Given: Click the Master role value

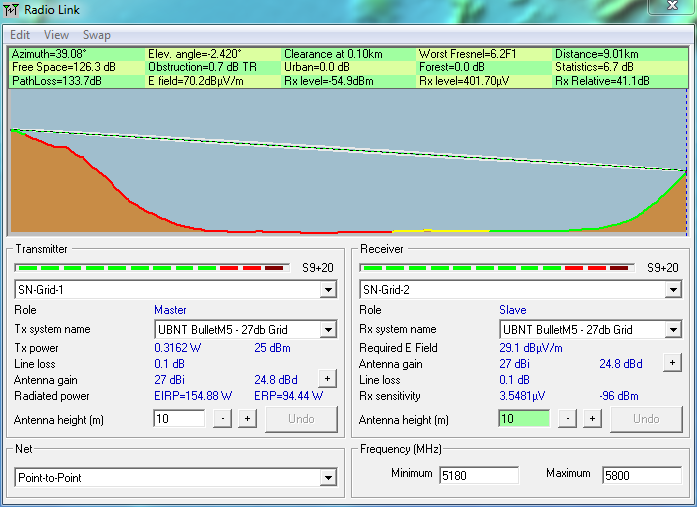Looking at the screenshot, I should pyautogui.click(x=170, y=310).
